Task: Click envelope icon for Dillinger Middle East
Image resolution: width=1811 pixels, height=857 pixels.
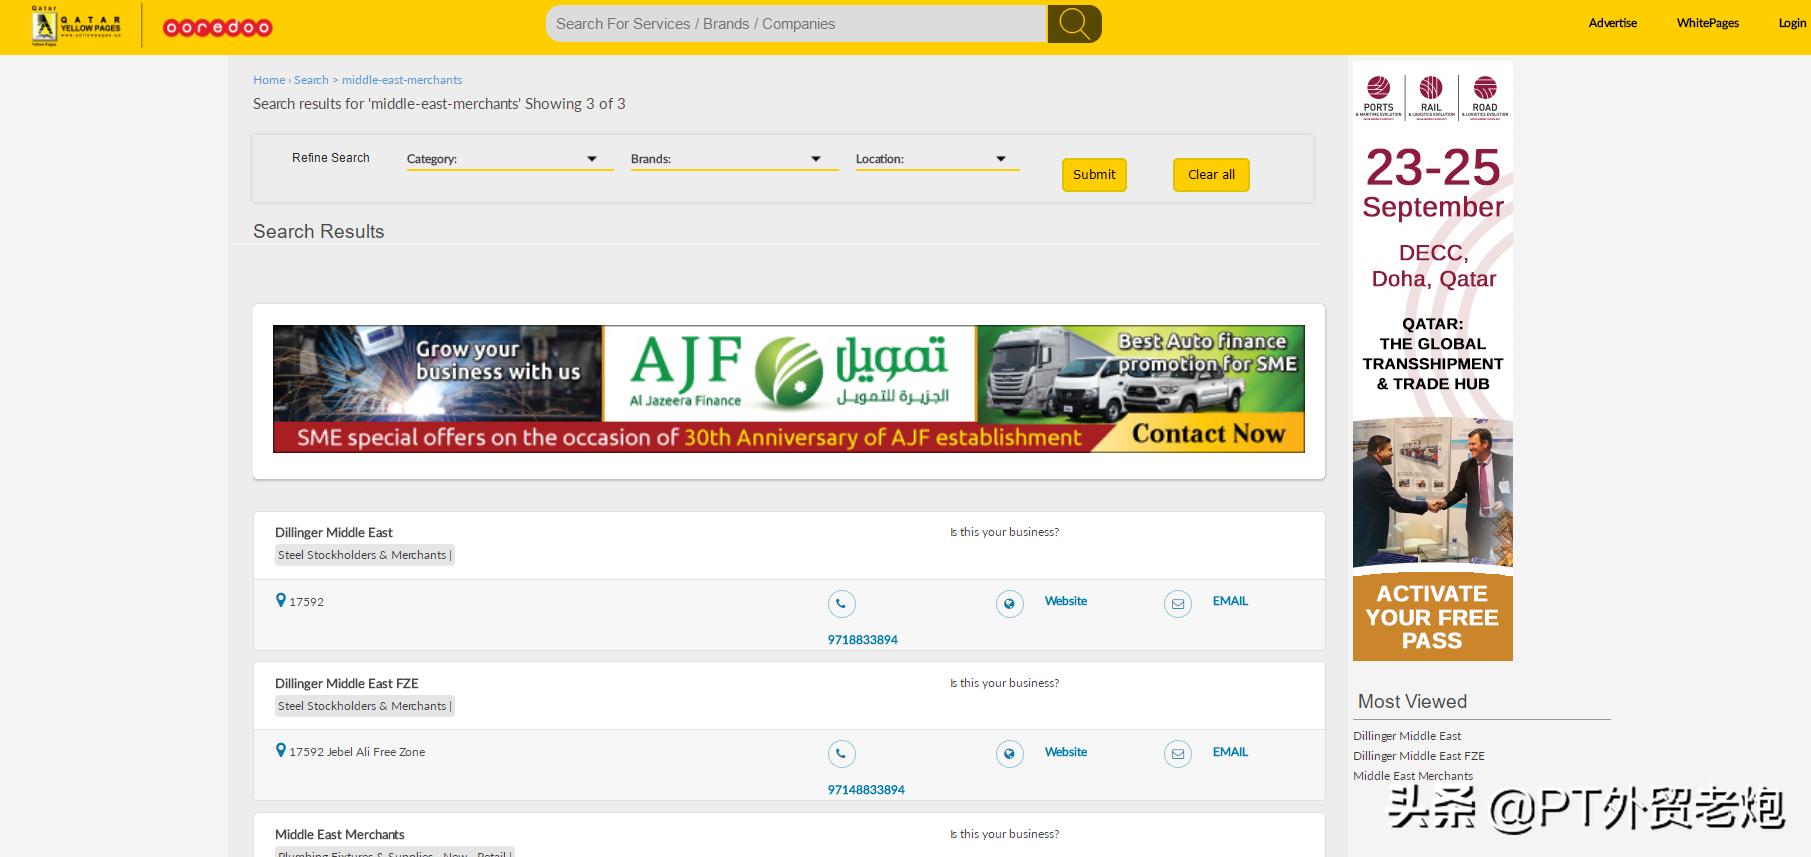Action: coord(1177,604)
